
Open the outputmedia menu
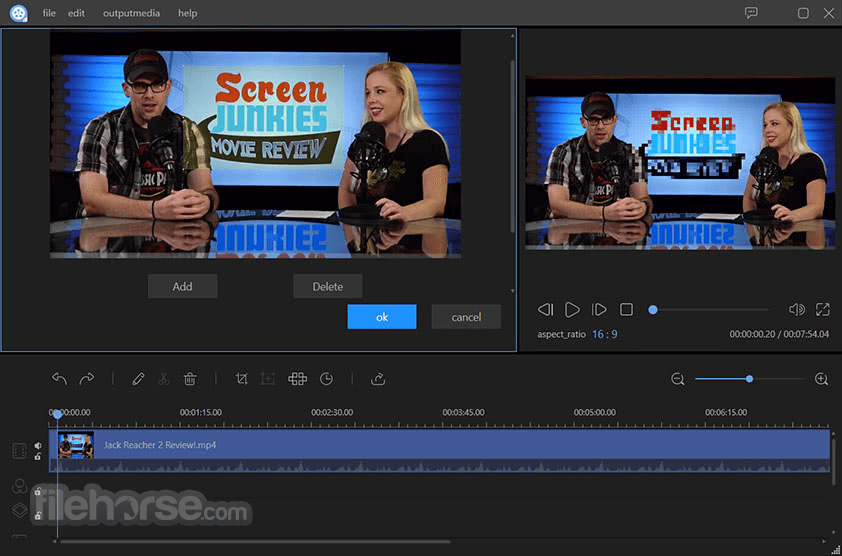tap(132, 13)
